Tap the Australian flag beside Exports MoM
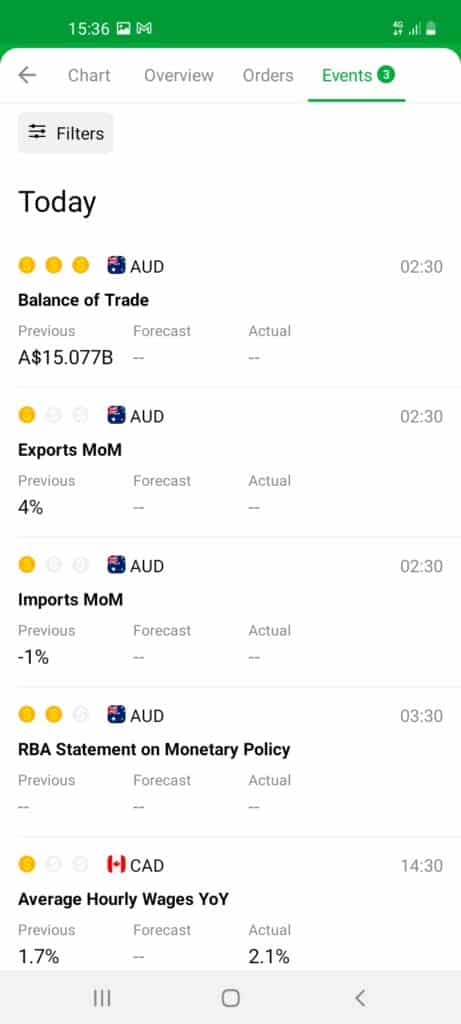The width and height of the screenshot is (461, 1024). pyautogui.click(x=116, y=415)
